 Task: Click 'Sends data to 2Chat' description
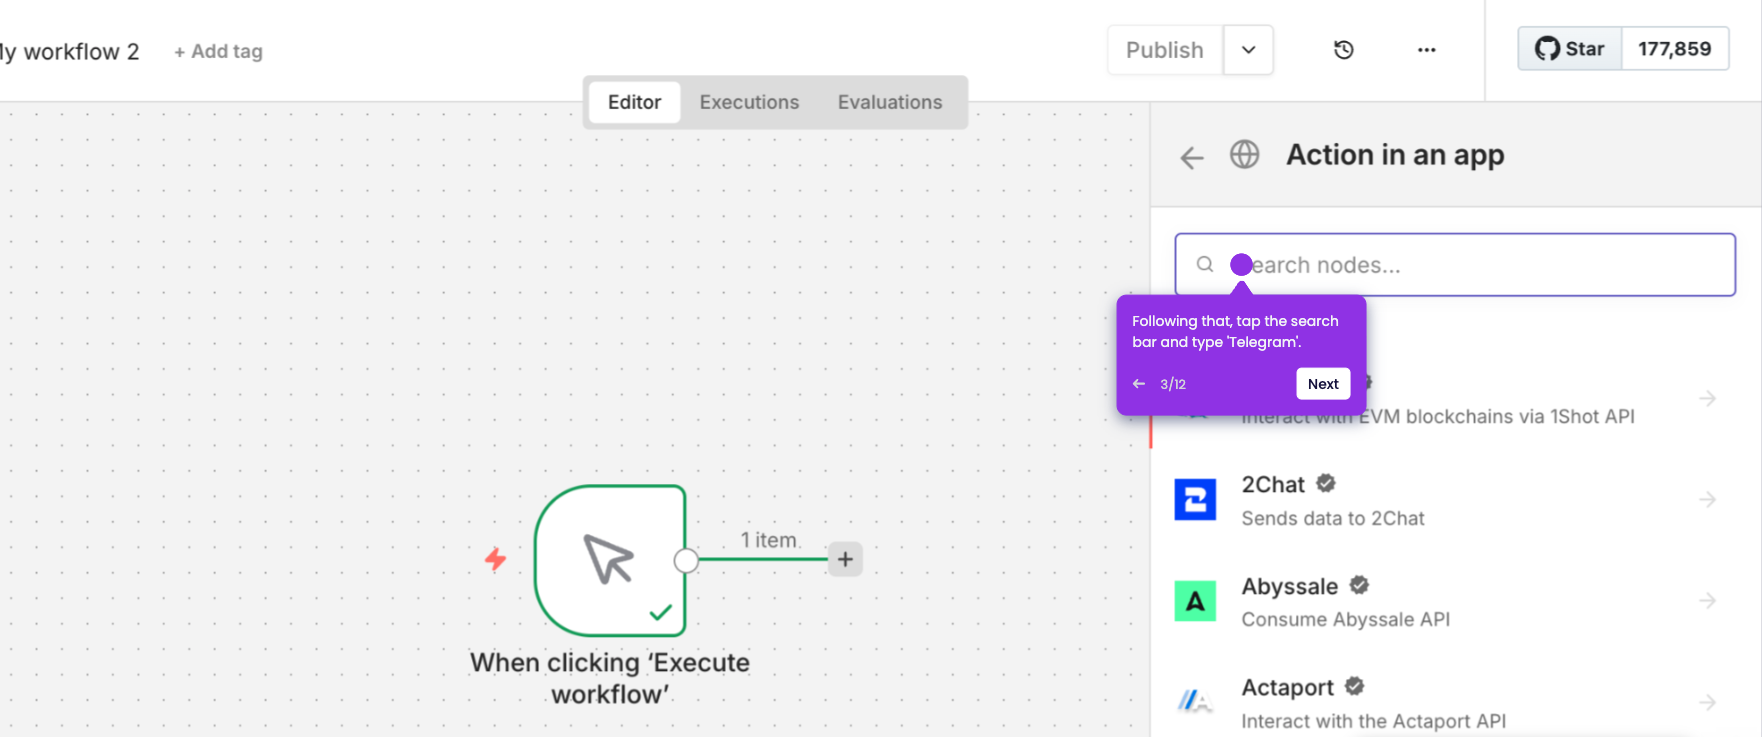click(x=1333, y=518)
